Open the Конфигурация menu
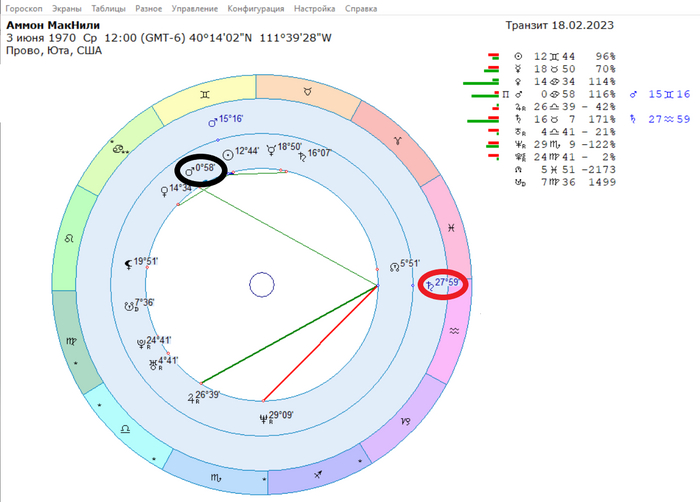The width and height of the screenshot is (700, 502). tap(255, 8)
